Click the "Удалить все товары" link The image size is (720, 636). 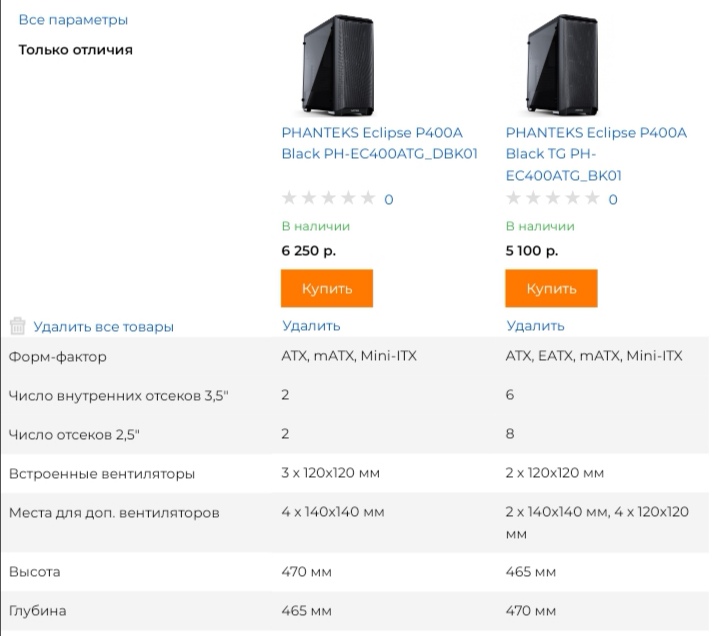coord(103,326)
